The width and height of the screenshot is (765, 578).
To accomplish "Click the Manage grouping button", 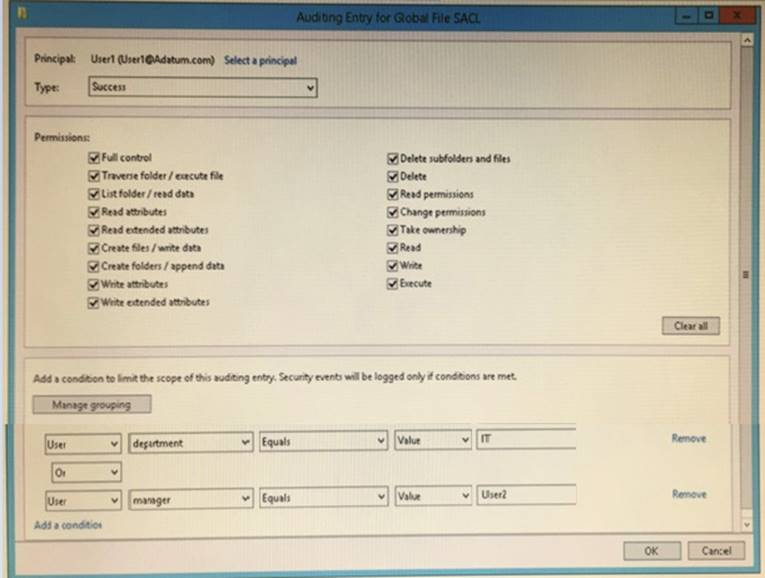I will pyautogui.click(x=91, y=405).
